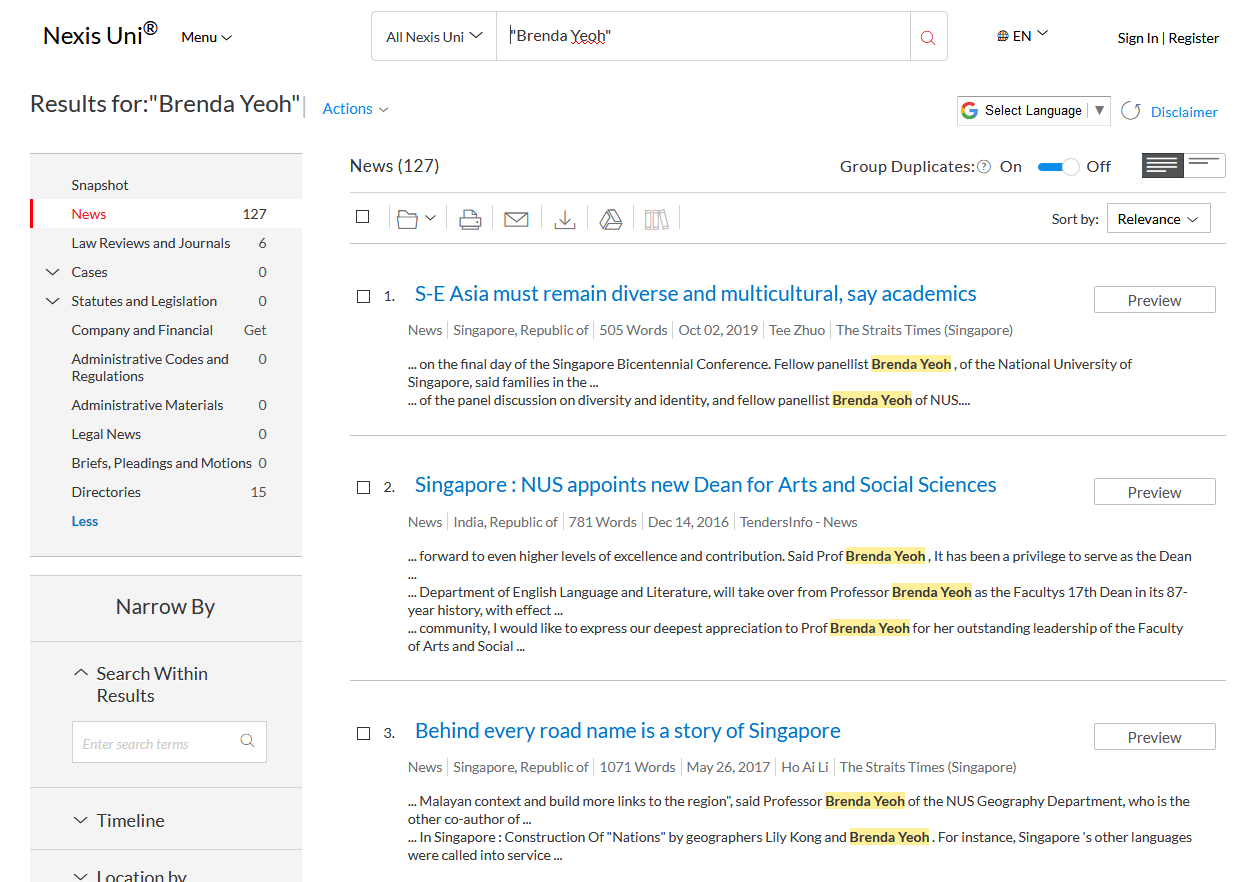Select the Directories category
This screenshot has width=1240, height=882.
point(106,492)
